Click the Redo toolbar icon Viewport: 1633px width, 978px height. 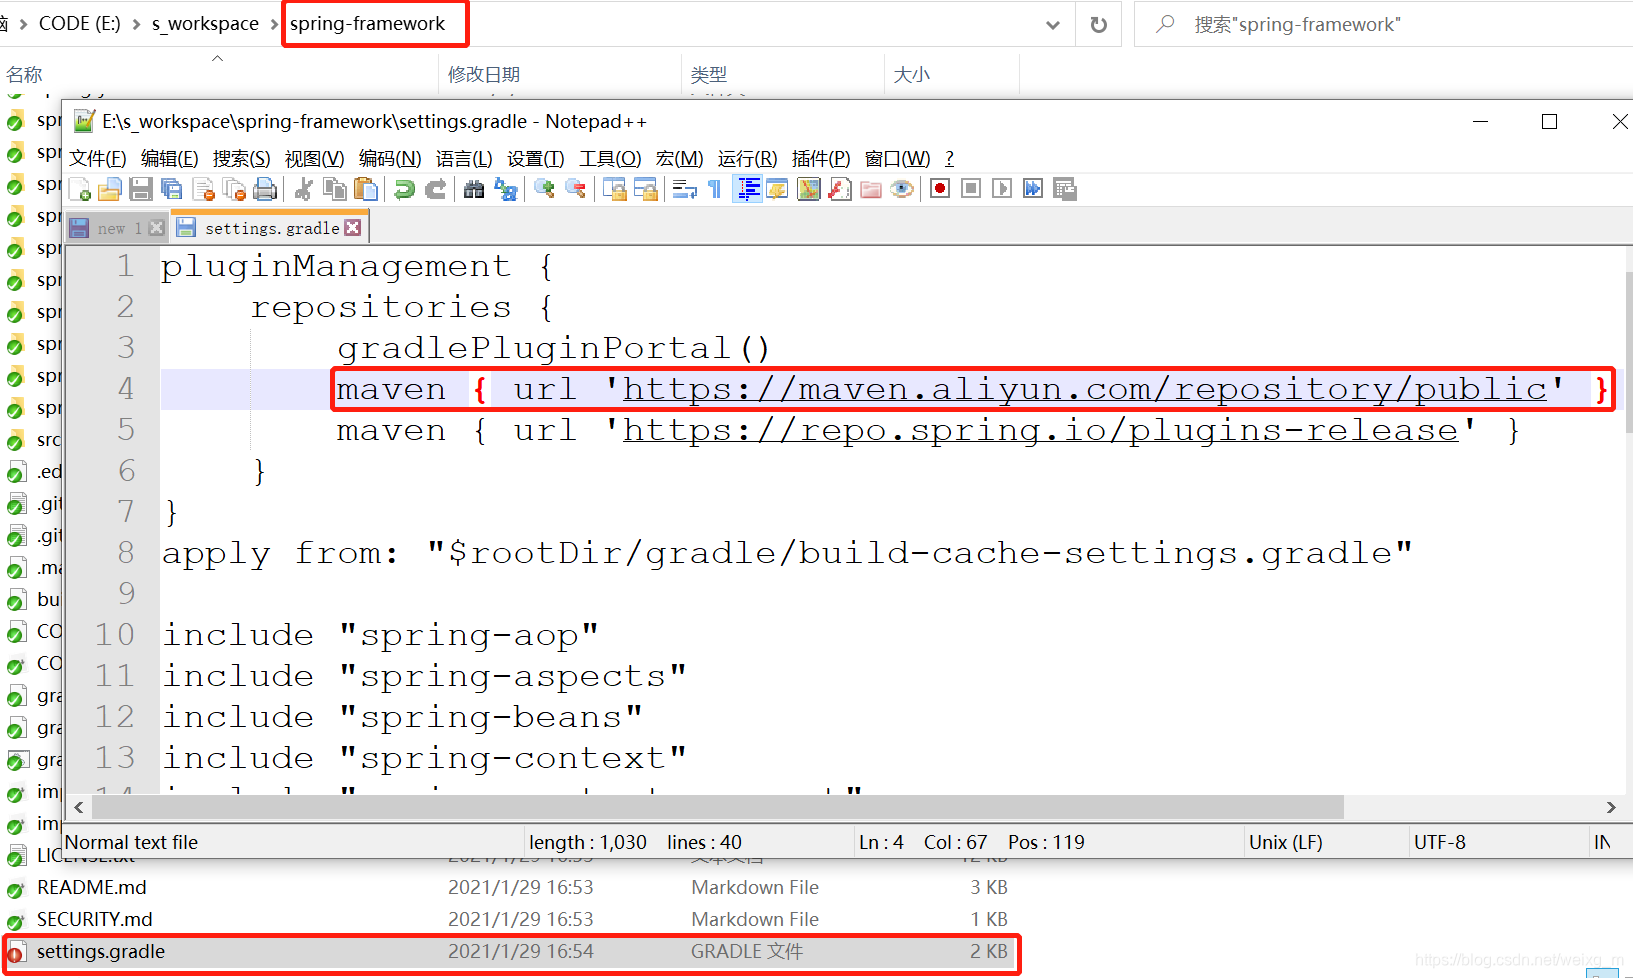(x=435, y=189)
